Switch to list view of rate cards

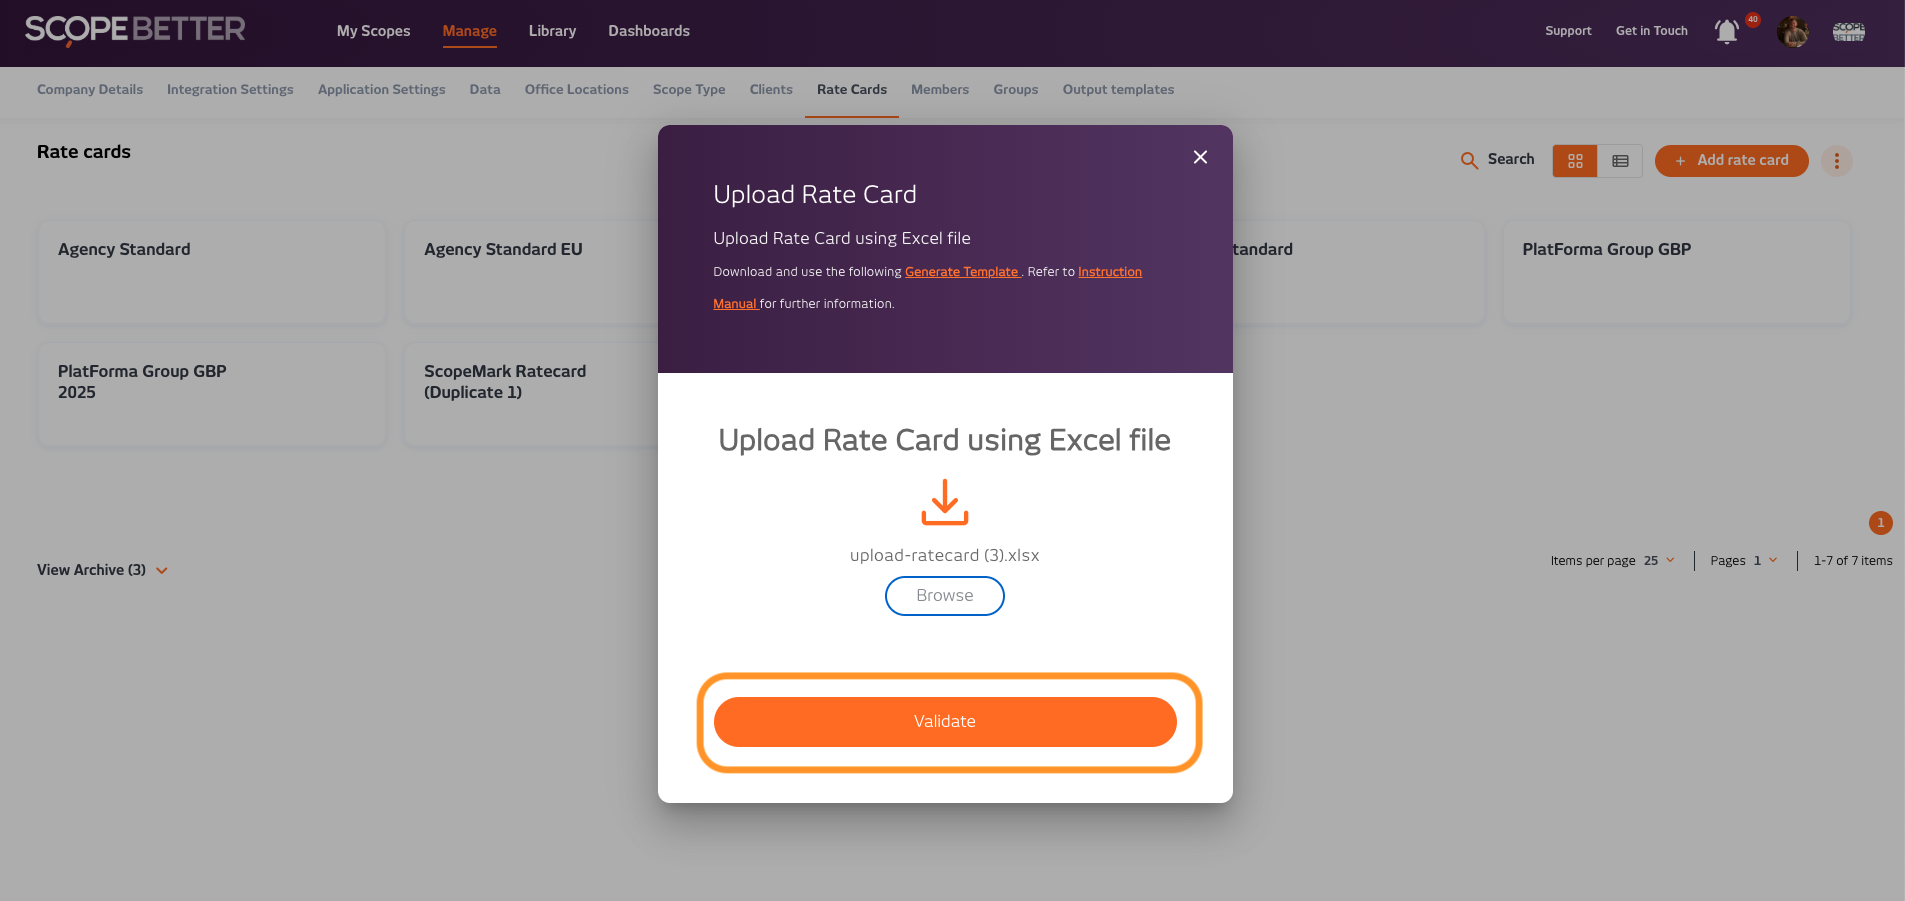(x=1620, y=161)
